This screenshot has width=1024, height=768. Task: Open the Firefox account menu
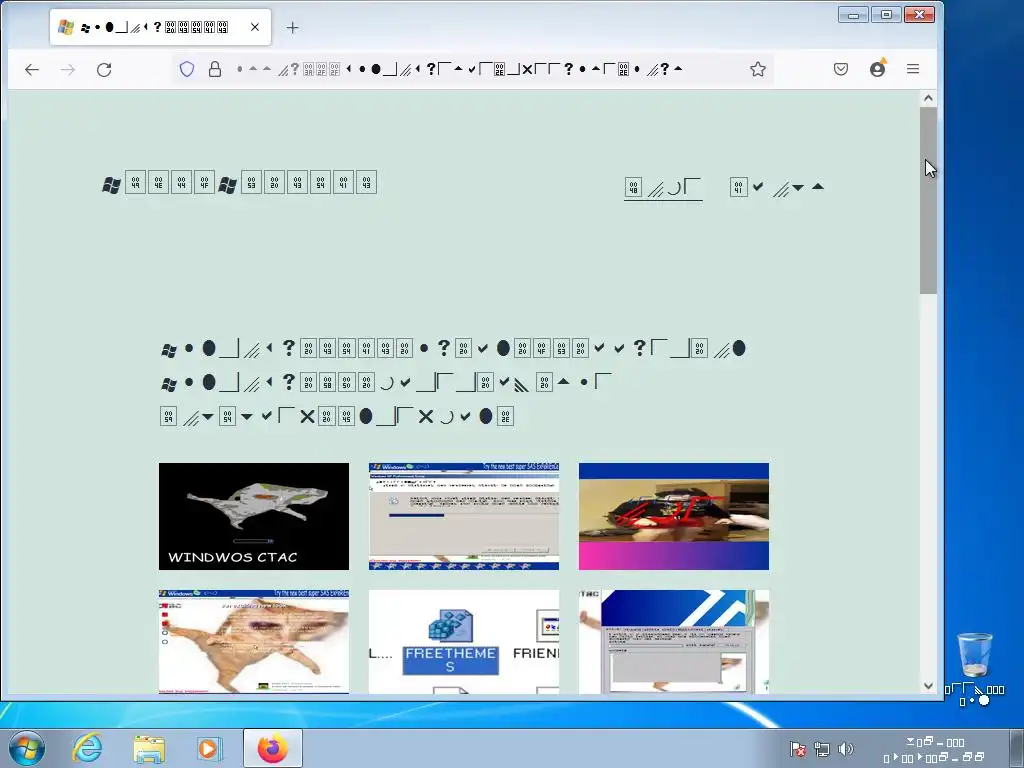877,69
